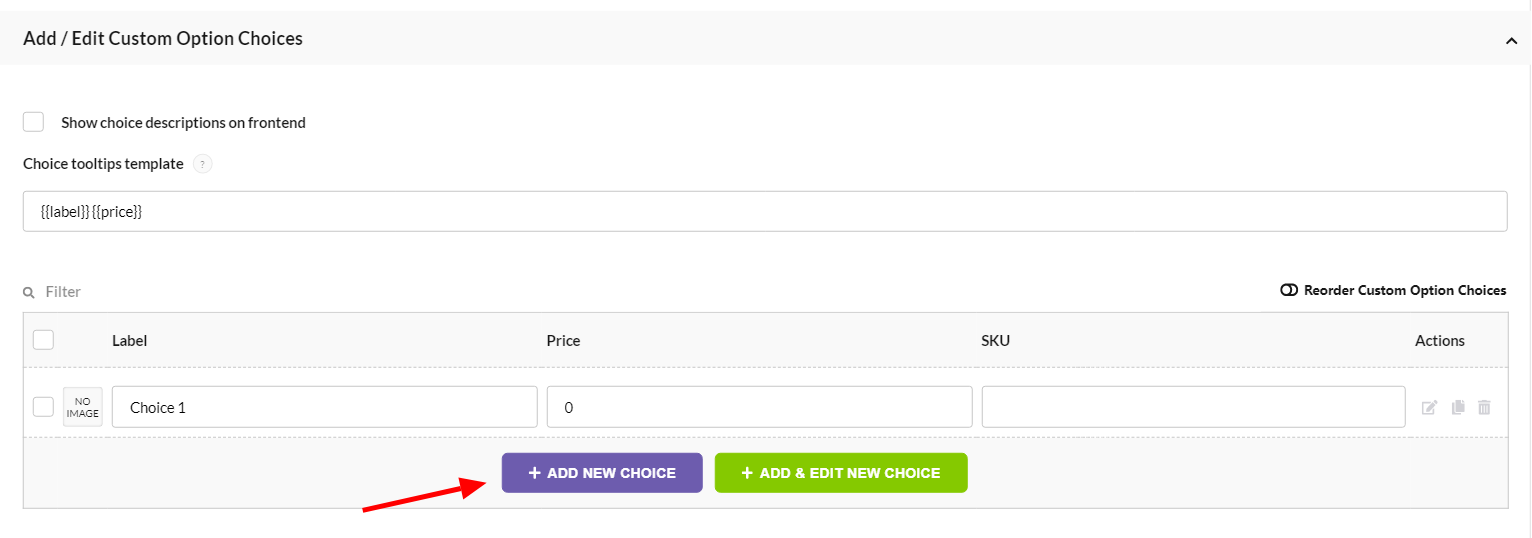This screenshot has height=538, width=1532.
Task: Click the Filter magnifier search icon
Action: click(x=29, y=292)
